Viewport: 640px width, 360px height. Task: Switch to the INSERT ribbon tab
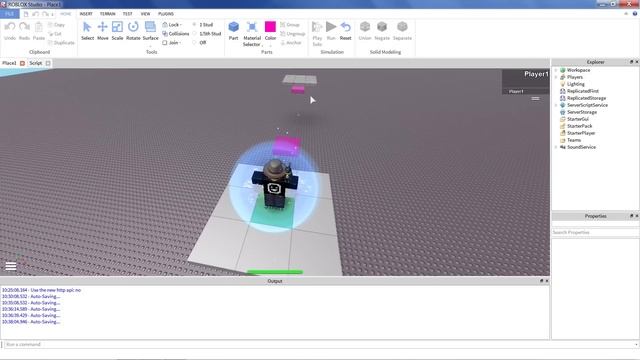click(86, 14)
